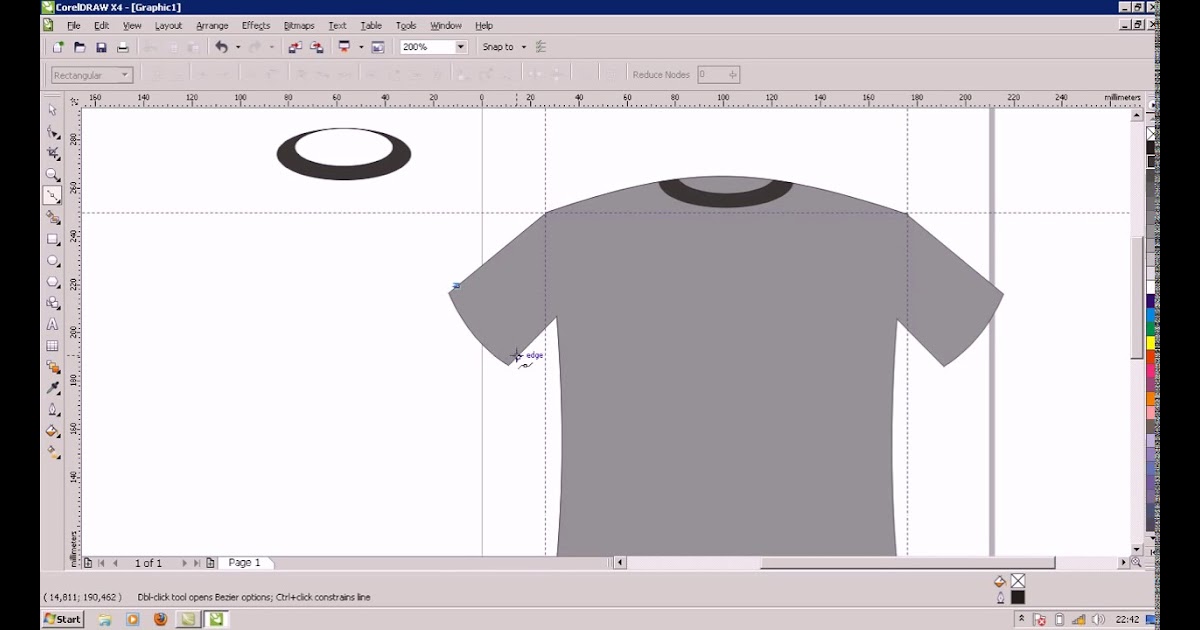1200x630 pixels.
Task: Click the CorelDRAW taskbar button
Action: (216, 619)
